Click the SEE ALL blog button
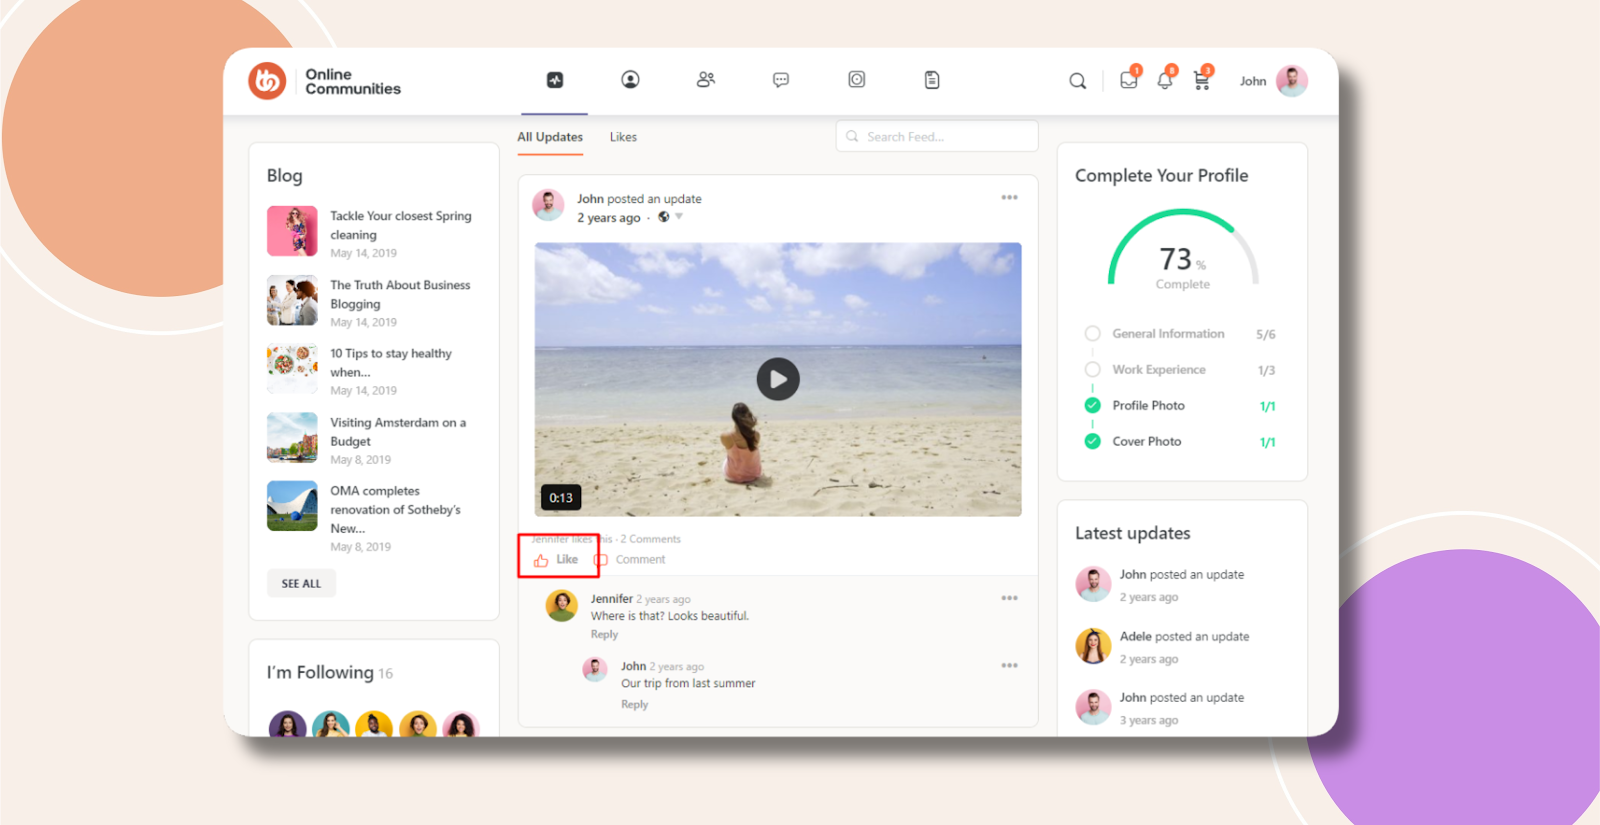The width and height of the screenshot is (1600, 825). pos(301,583)
